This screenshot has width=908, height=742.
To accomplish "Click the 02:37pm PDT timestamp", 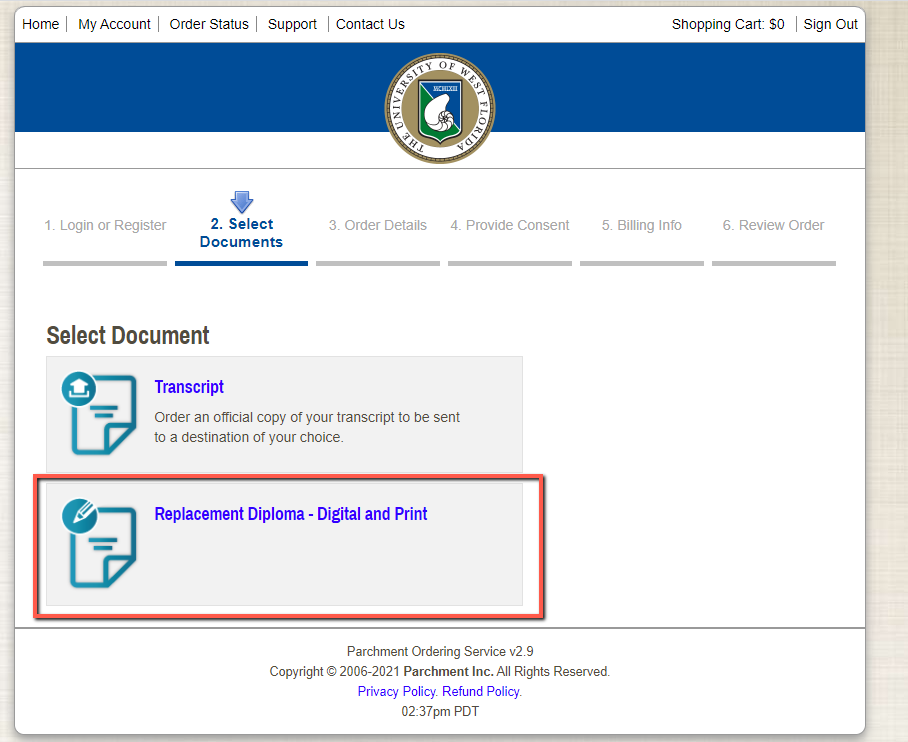I will [x=440, y=711].
